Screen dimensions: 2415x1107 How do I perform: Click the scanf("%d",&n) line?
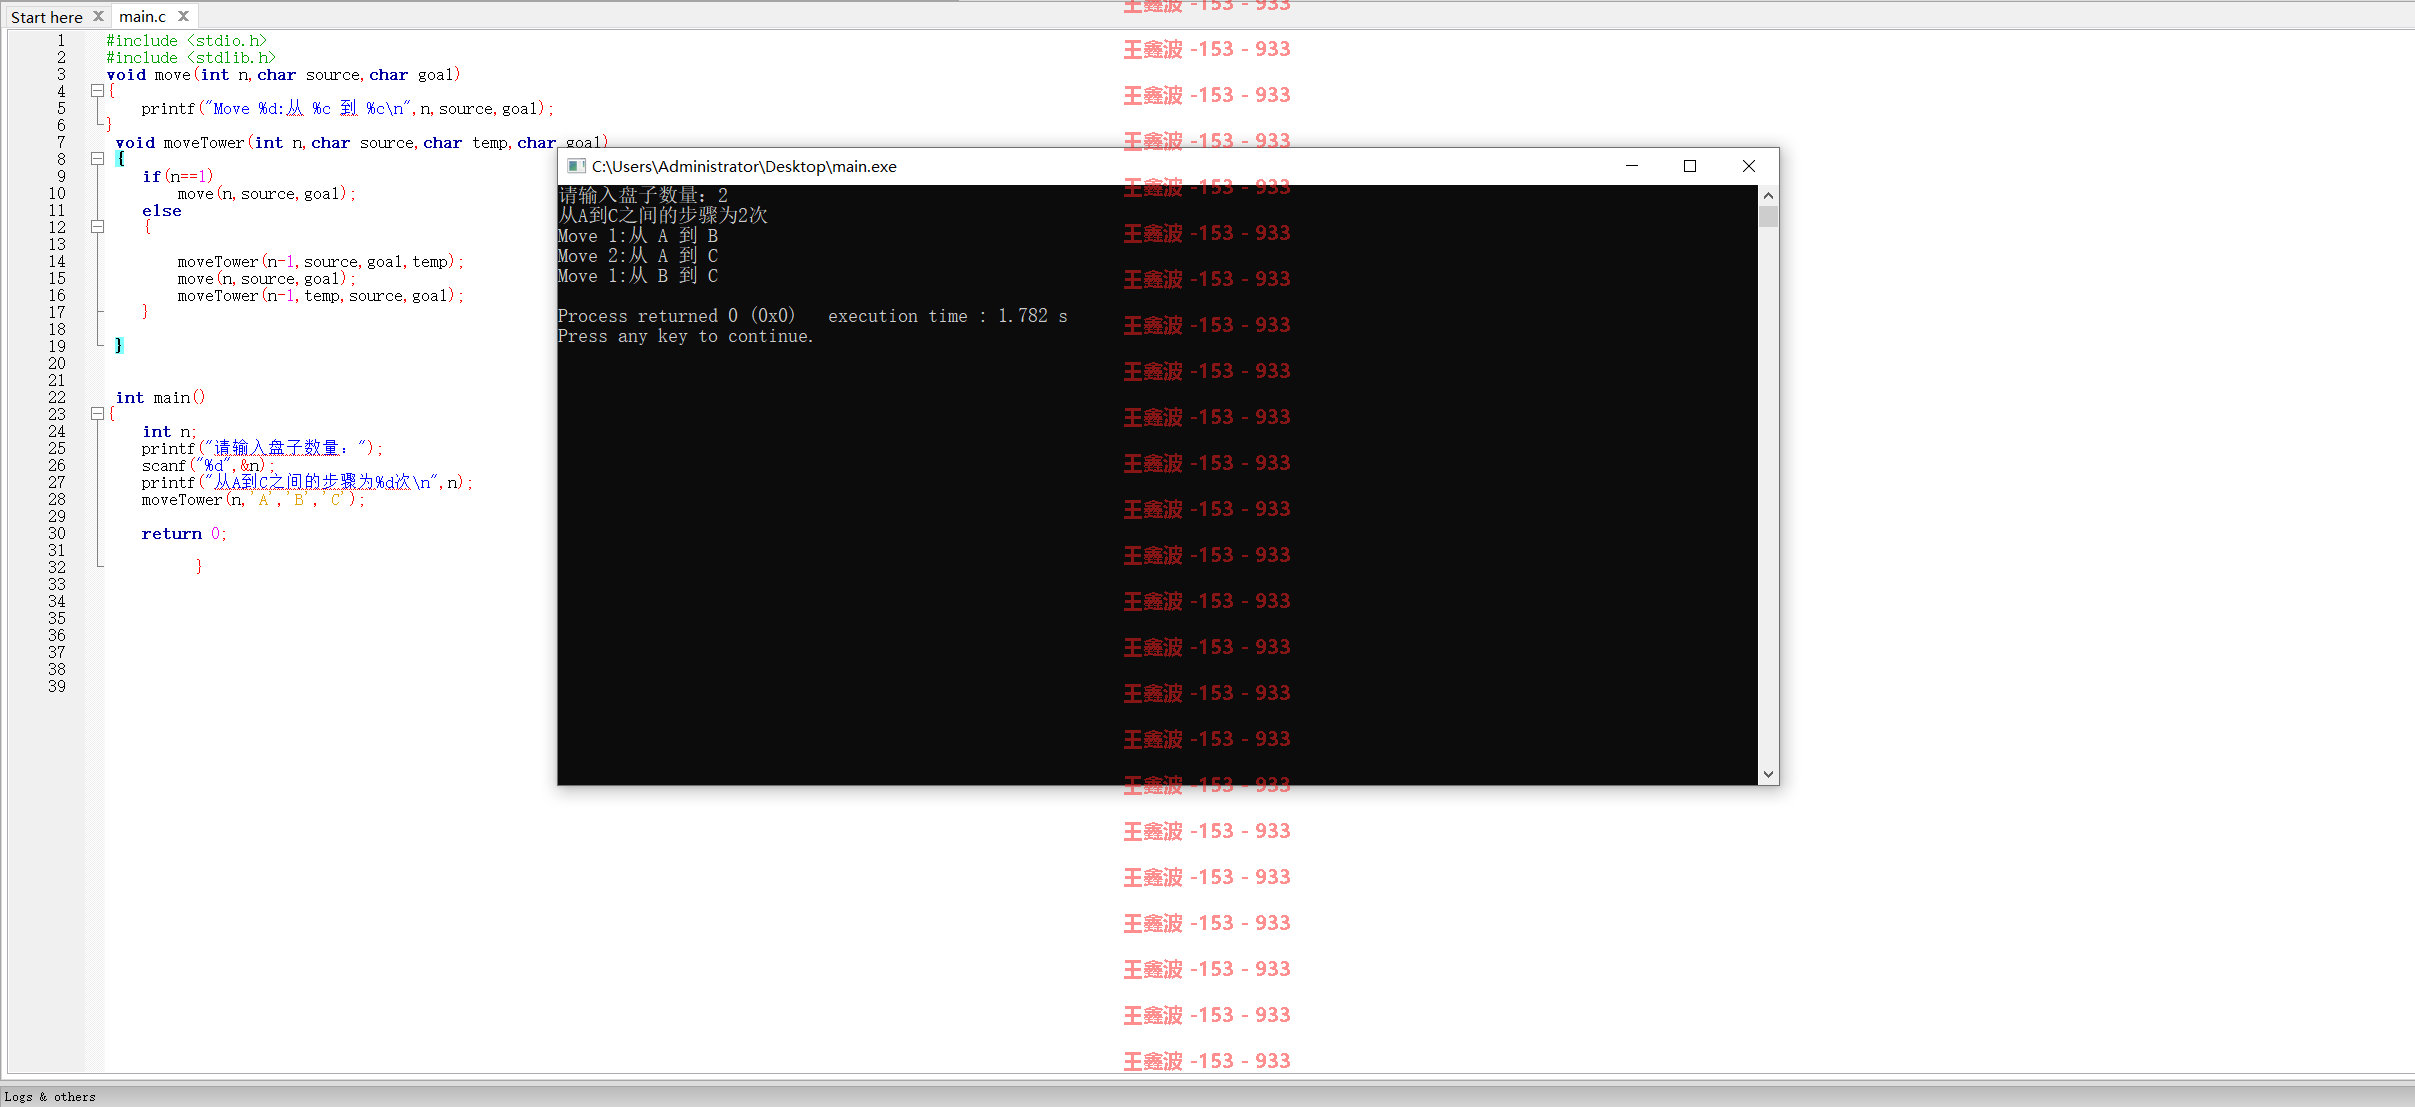(207, 466)
